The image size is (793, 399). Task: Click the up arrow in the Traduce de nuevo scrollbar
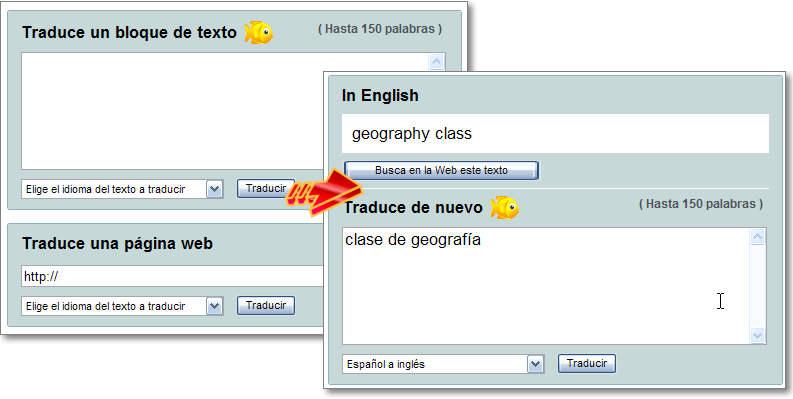coord(757,237)
